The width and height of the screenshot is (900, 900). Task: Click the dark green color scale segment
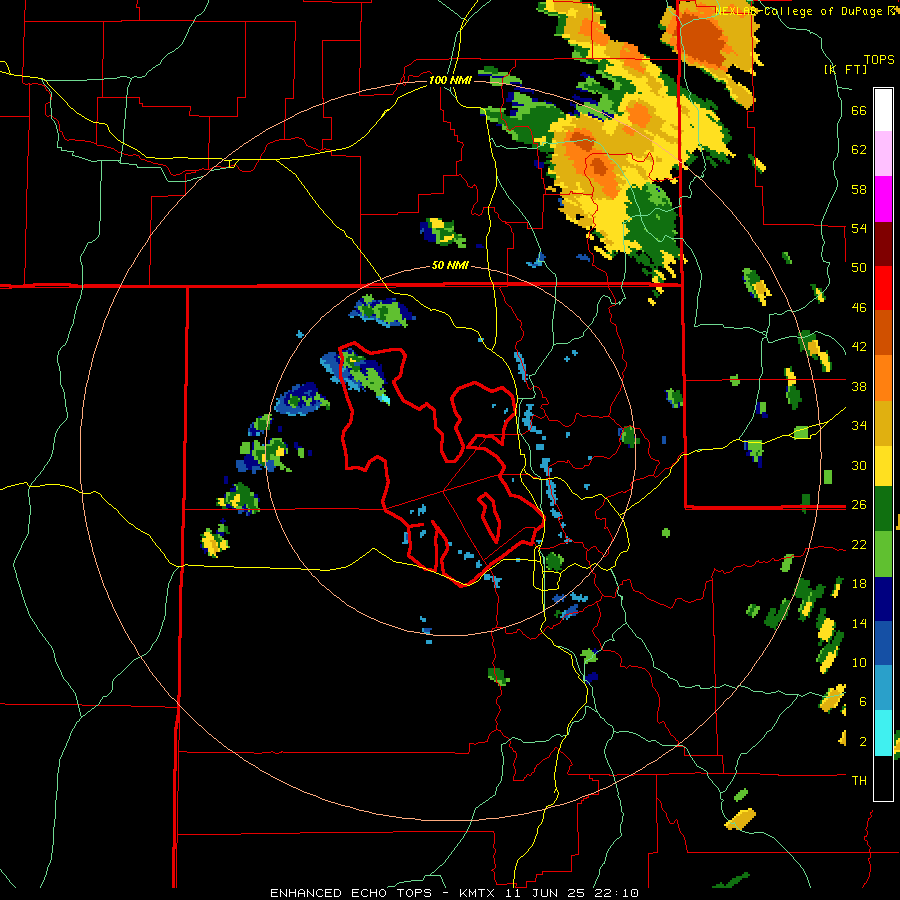pyautogui.click(x=883, y=509)
